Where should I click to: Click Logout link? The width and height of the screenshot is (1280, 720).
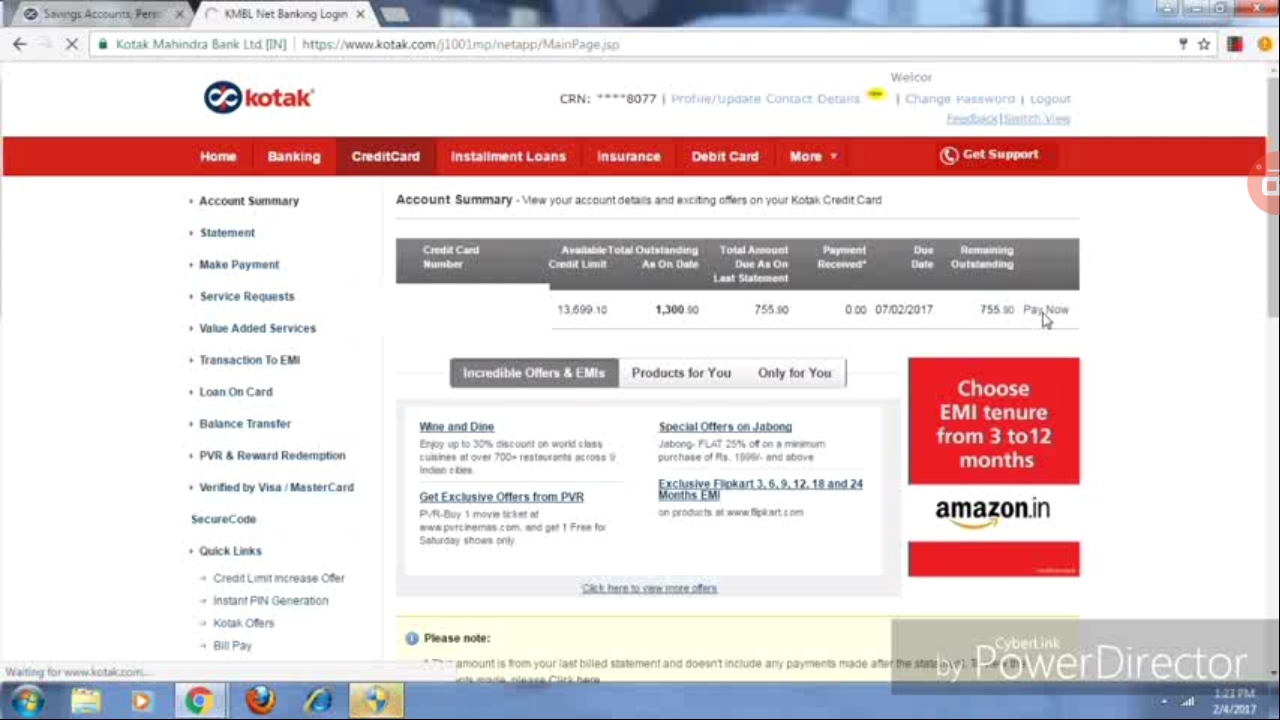point(1050,99)
